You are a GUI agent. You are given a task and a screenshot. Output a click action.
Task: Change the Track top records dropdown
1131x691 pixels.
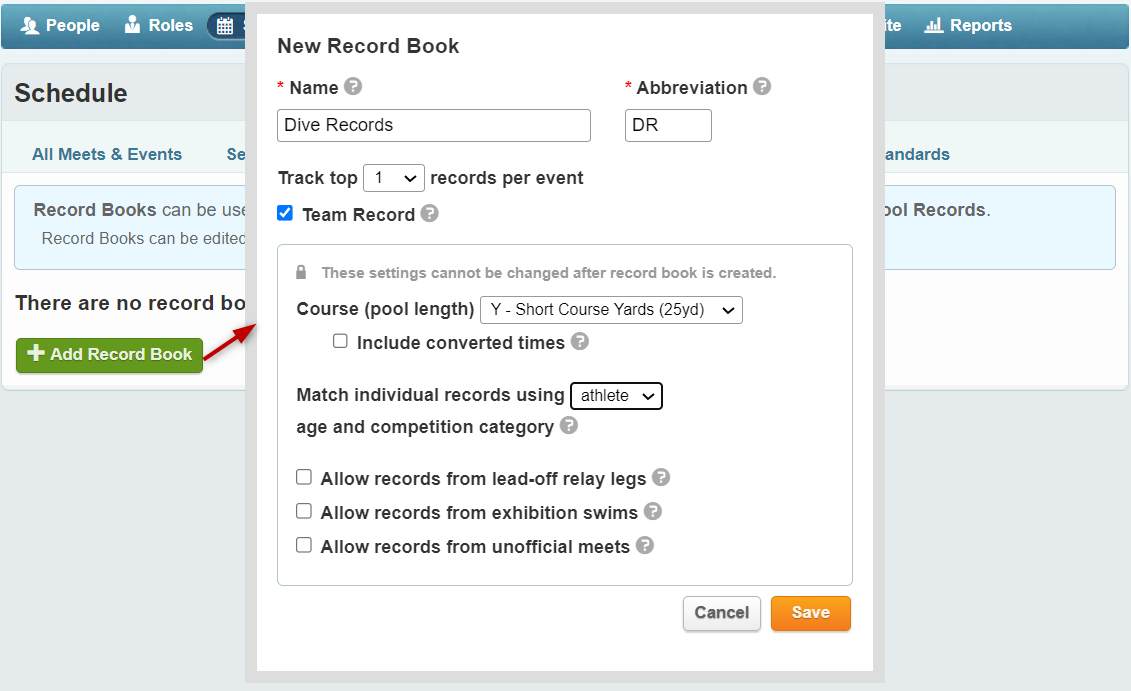coord(393,177)
